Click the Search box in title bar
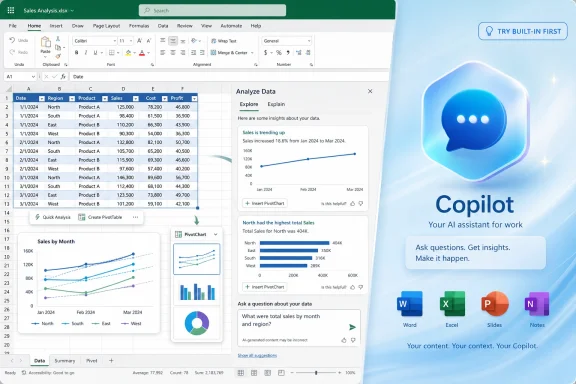 pyautogui.click(x=212, y=10)
